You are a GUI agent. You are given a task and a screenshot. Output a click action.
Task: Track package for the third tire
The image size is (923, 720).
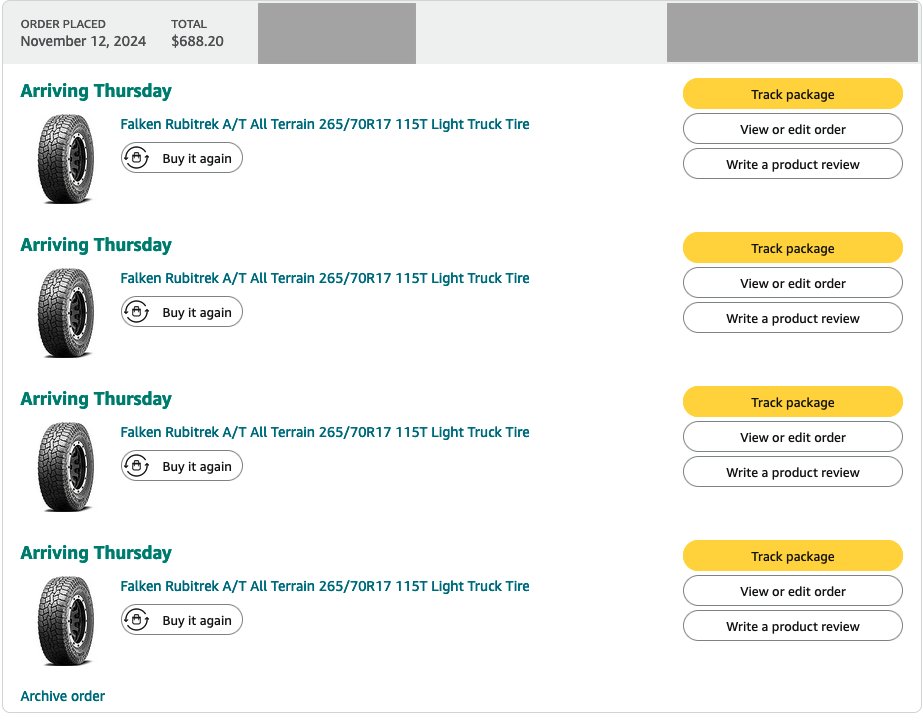pyautogui.click(x=792, y=402)
